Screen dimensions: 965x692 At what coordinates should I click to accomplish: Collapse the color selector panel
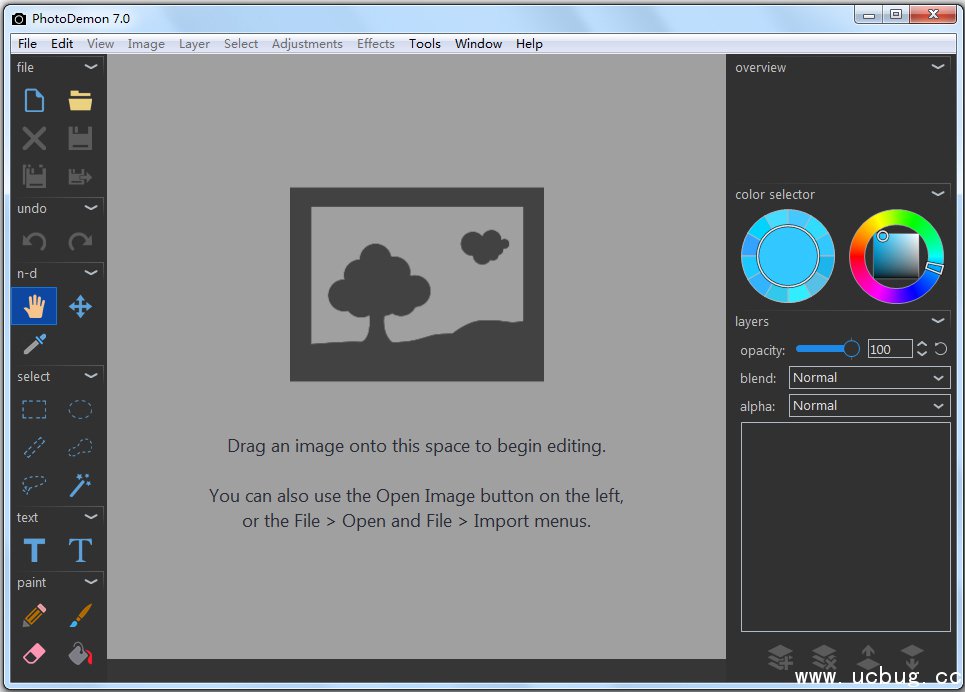click(937, 194)
